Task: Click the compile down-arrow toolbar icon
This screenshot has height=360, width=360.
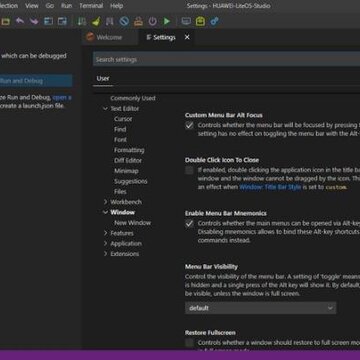Action: [x=82, y=22]
